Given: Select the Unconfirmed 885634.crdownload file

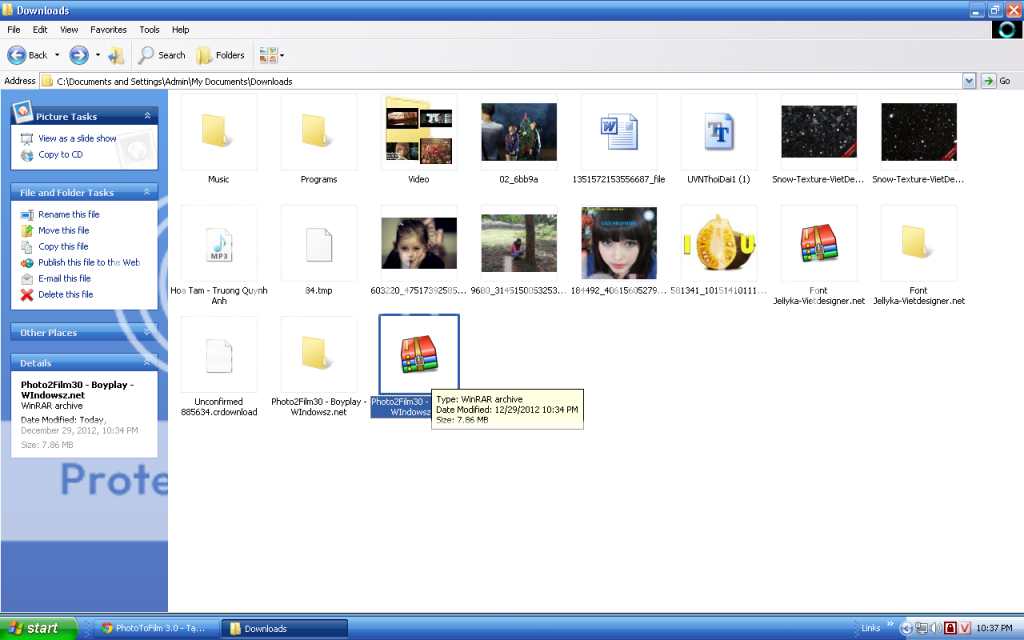Looking at the screenshot, I should tap(219, 366).
